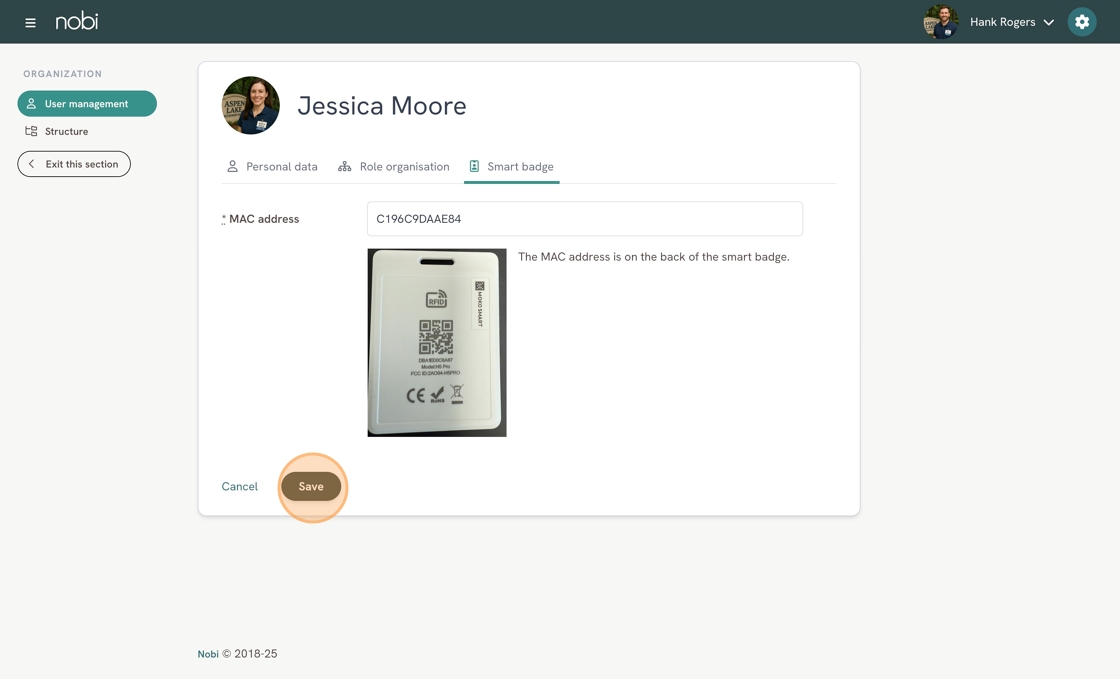Switch to the Role organisation tab
The image size is (1120, 679).
click(394, 166)
